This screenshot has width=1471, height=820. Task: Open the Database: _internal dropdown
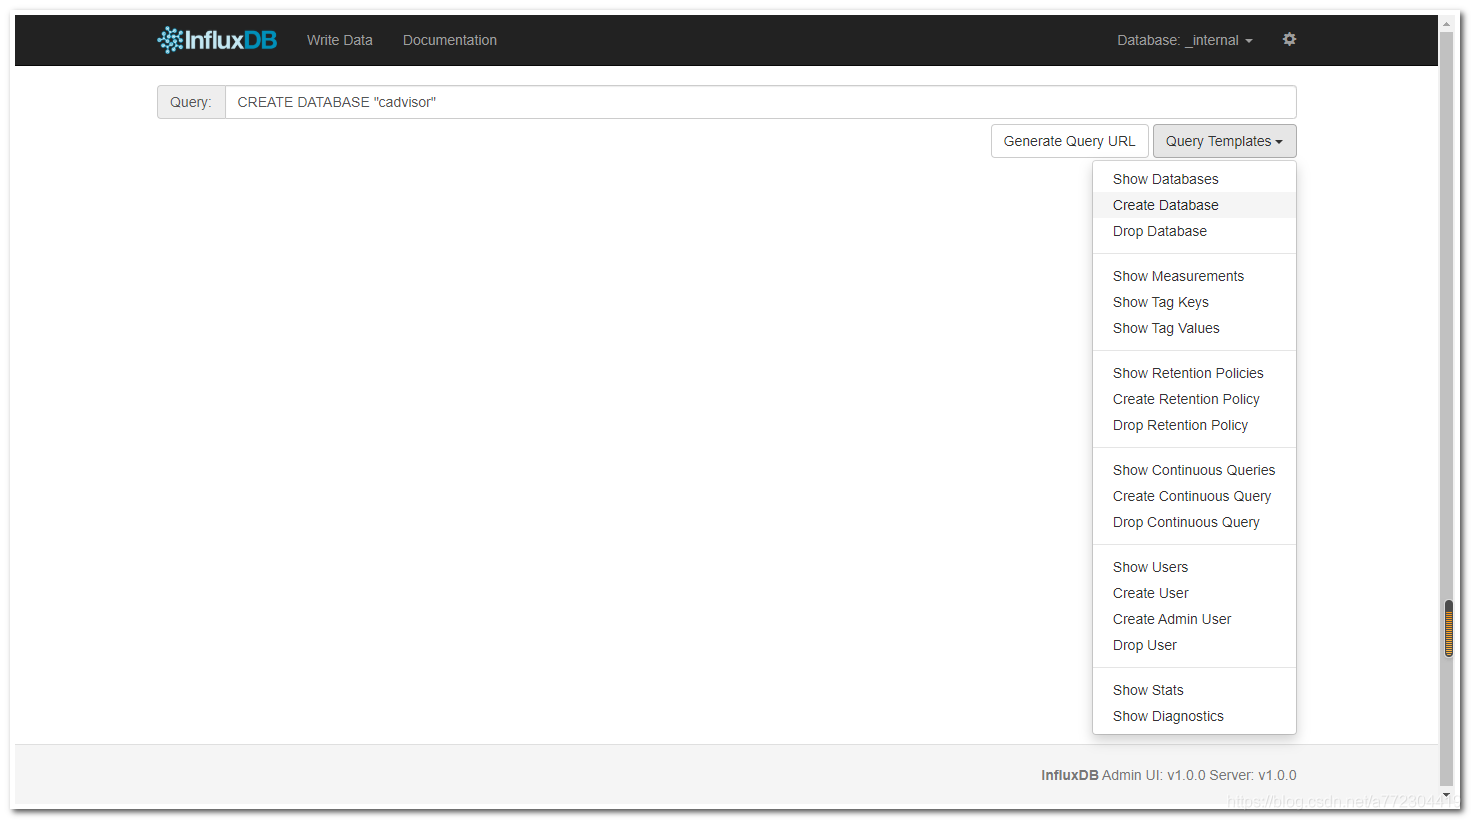[x=1185, y=40]
